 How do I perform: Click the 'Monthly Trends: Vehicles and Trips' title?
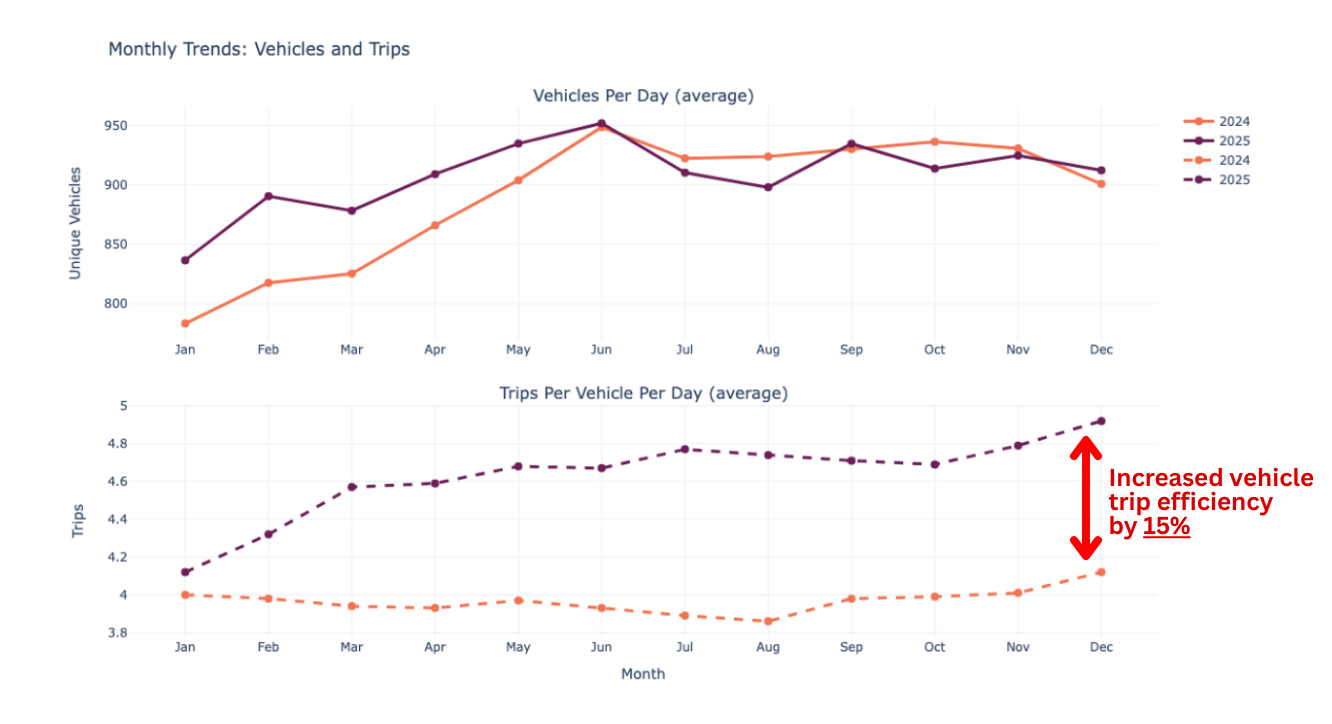click(259, 49)
